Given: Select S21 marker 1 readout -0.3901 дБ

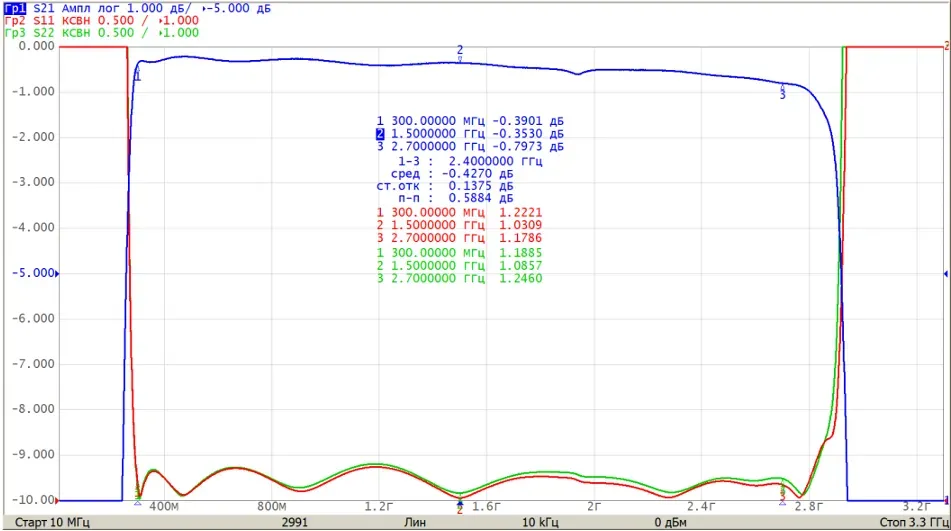Looking at the screenshot, I should [x=470, y=121].
